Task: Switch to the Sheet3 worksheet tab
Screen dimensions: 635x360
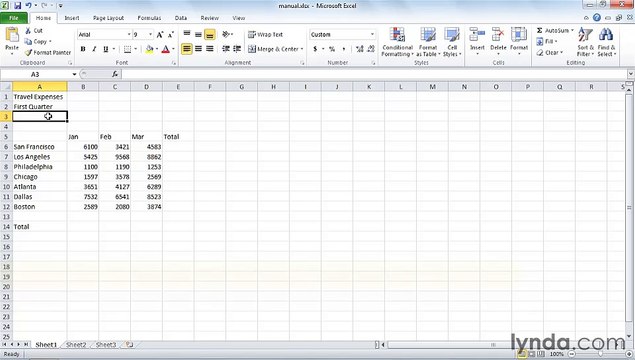Action: tap(106, 345)
